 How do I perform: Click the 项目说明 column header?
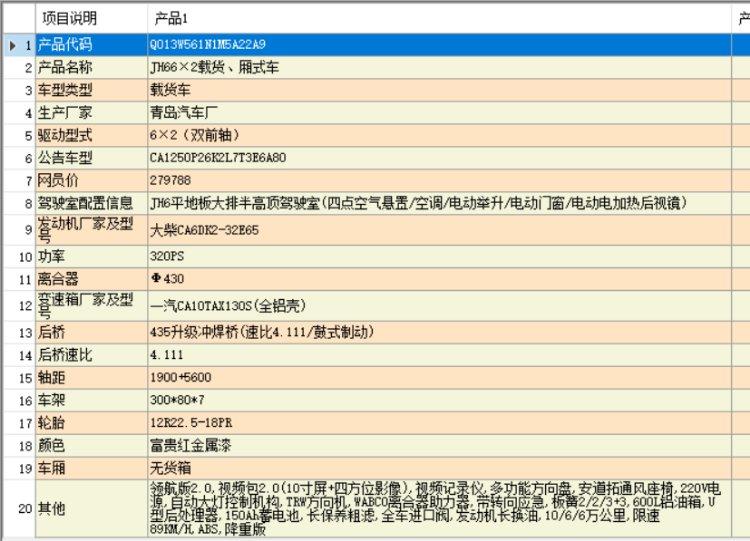(91, 19)
